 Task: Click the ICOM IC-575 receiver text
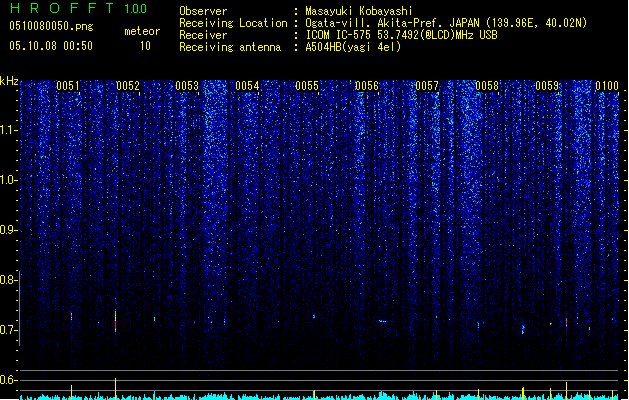point(401,35)
